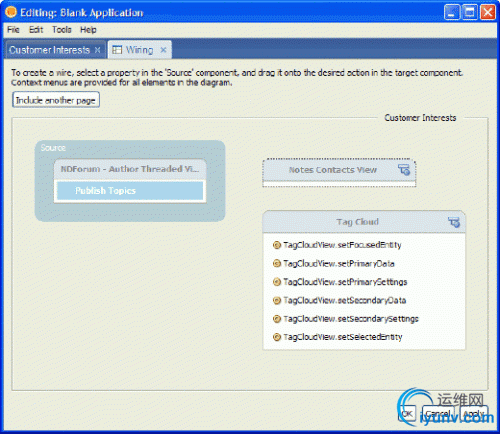This screenshot has height=434, width=500.
Task: Click the OK button
Action: click(407, 414)
